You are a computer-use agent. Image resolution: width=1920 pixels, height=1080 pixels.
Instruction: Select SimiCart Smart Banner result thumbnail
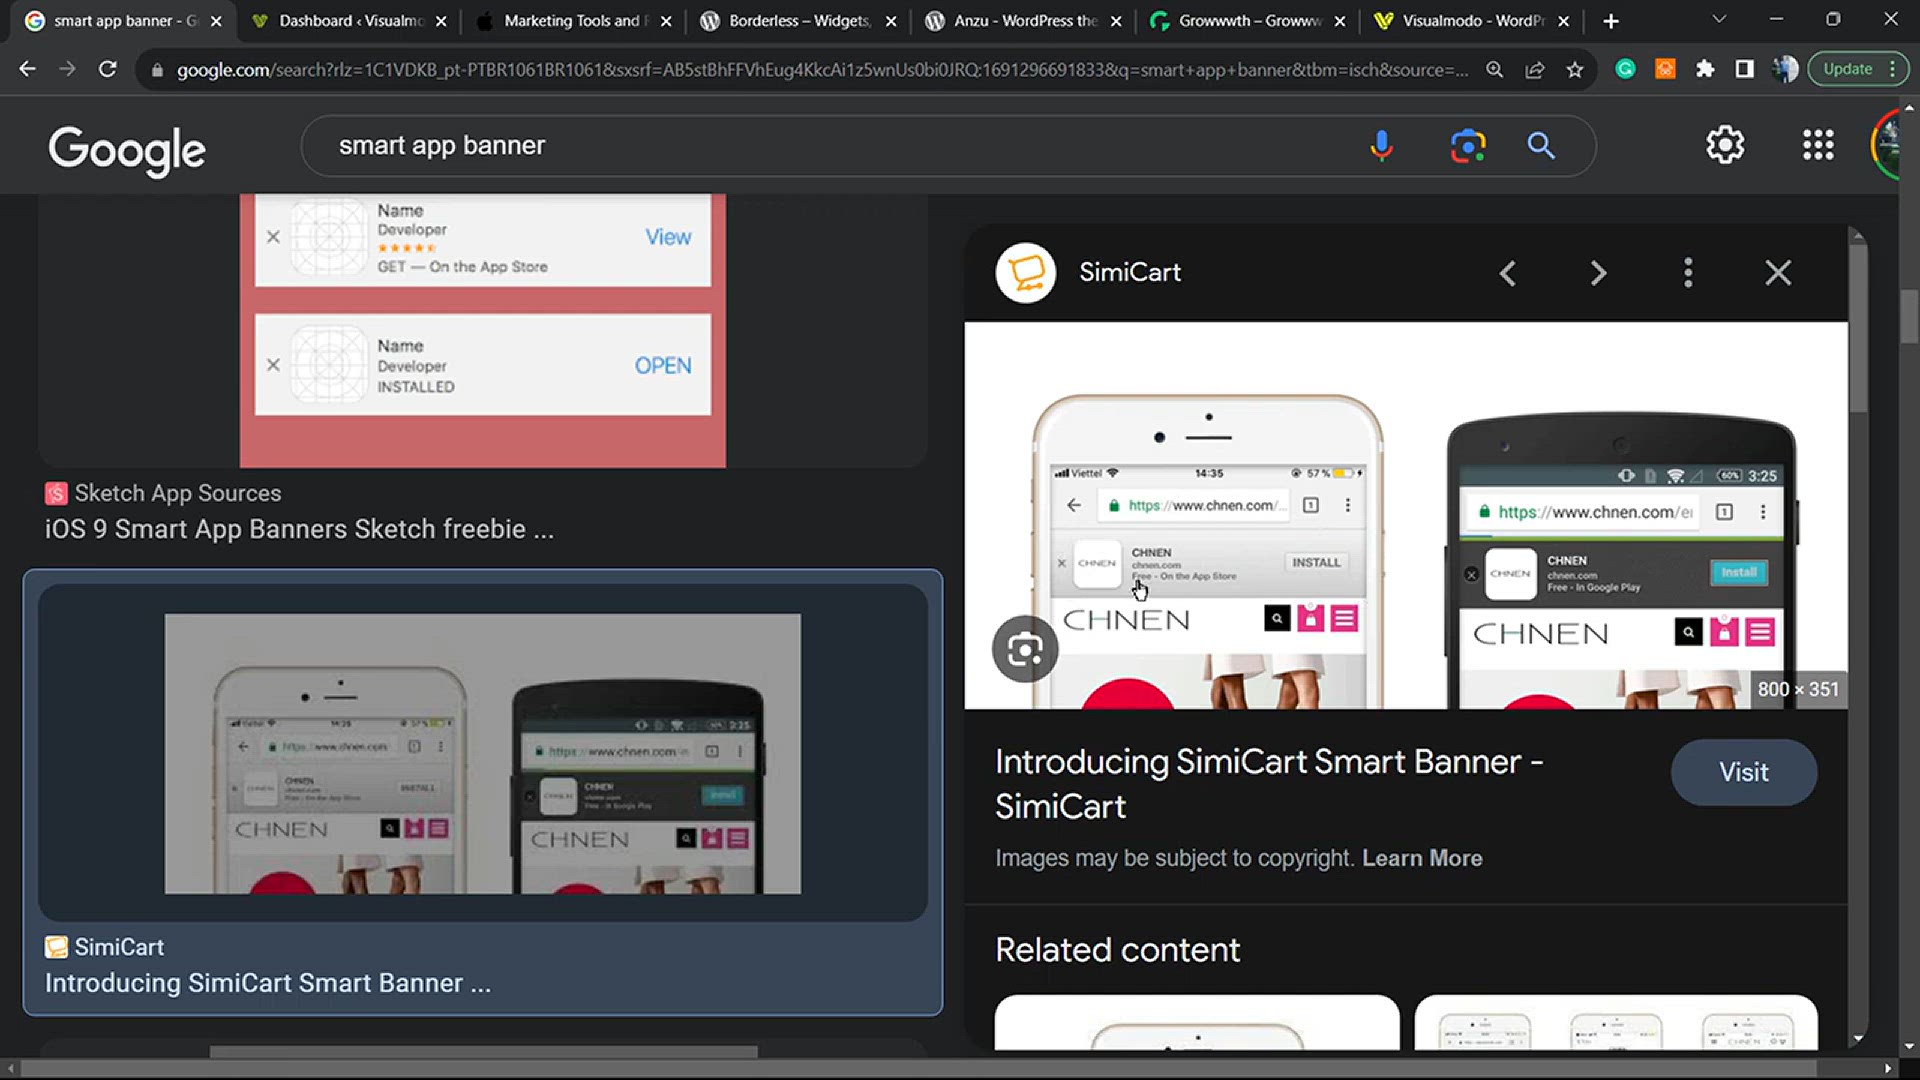tap(483, 753)
